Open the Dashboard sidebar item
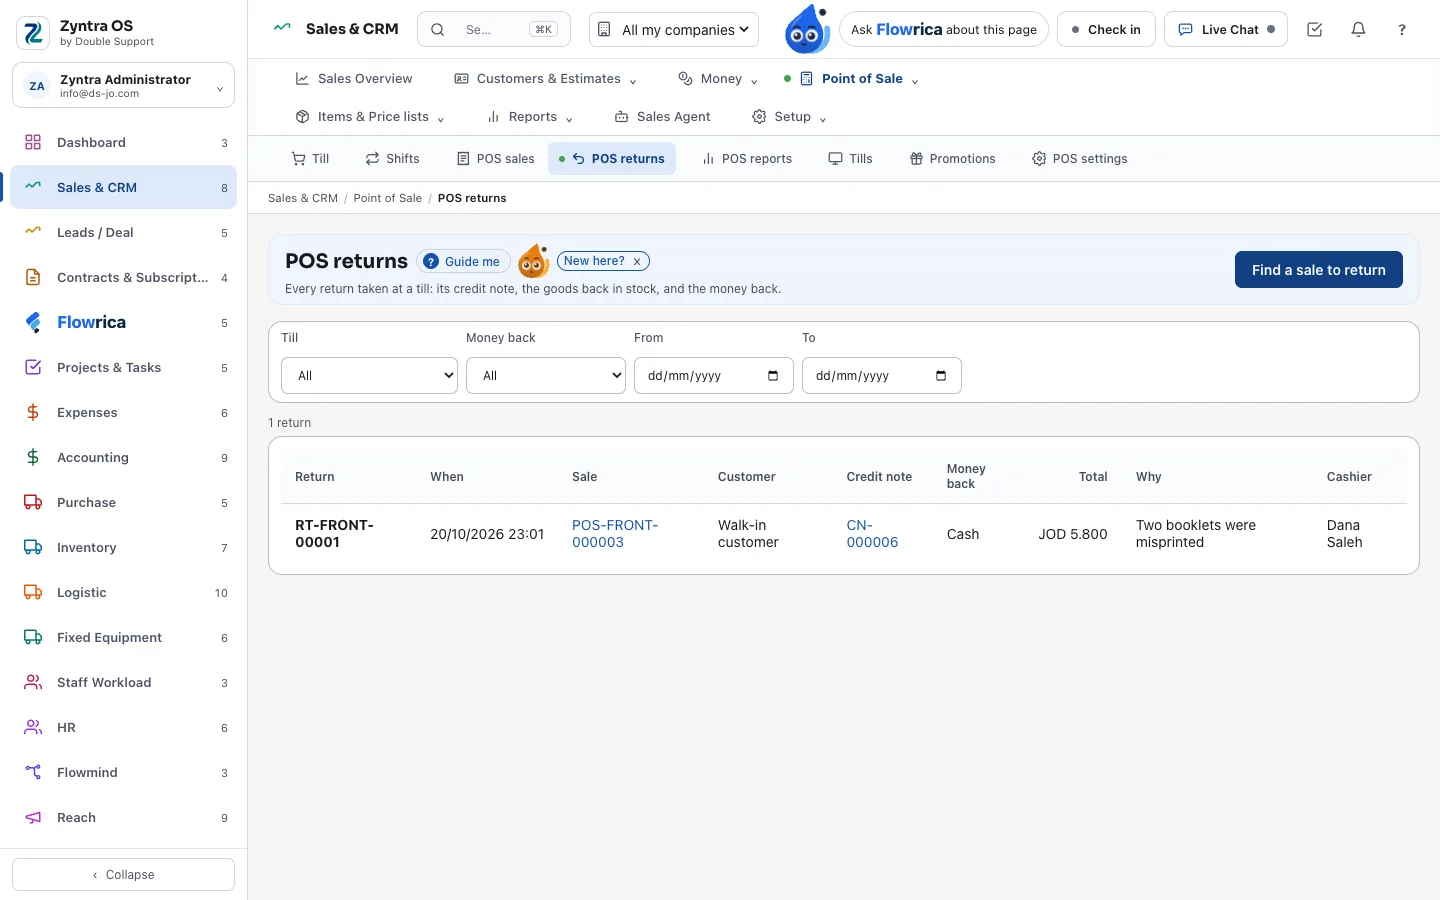Image resolution: width=1440 pixels, height=900 pixels. 124,142
